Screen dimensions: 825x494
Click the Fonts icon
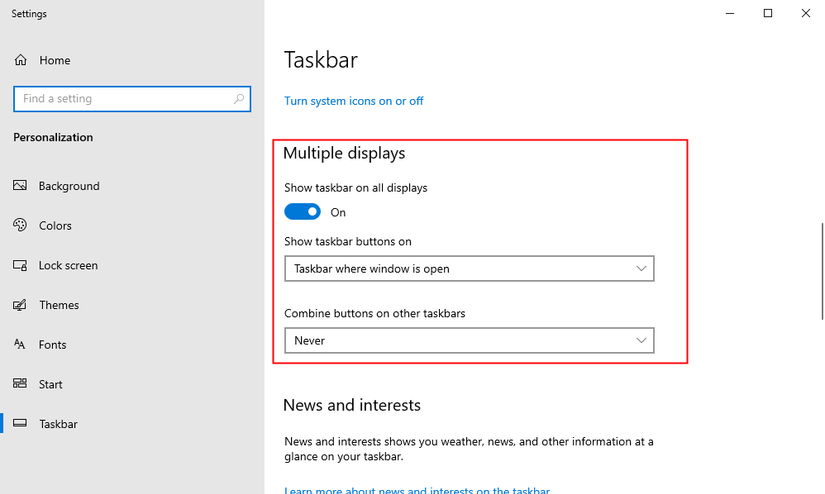(x=19, y=345)
